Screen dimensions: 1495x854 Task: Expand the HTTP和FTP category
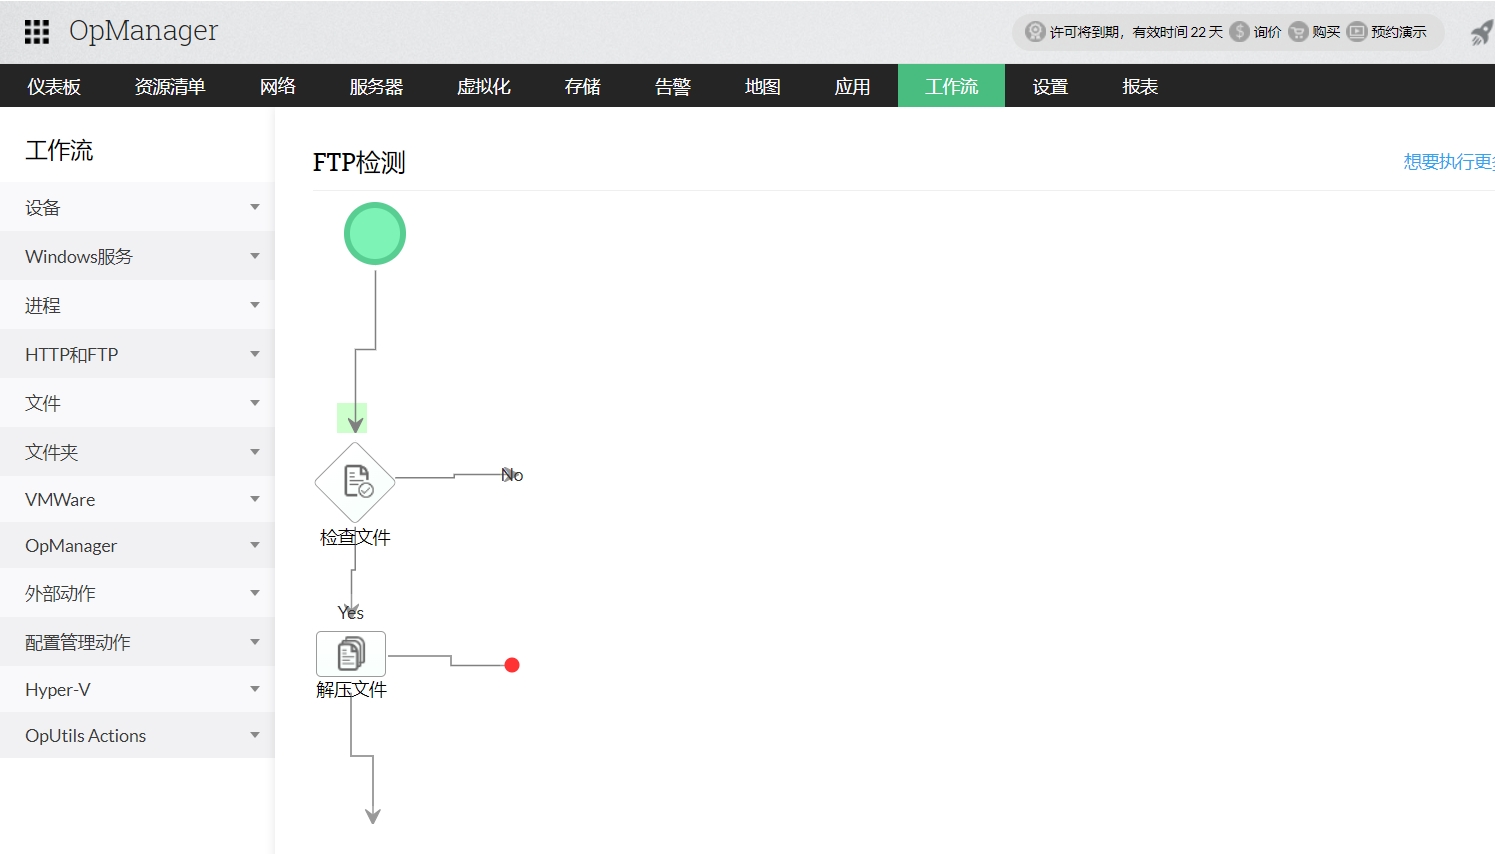137,354
